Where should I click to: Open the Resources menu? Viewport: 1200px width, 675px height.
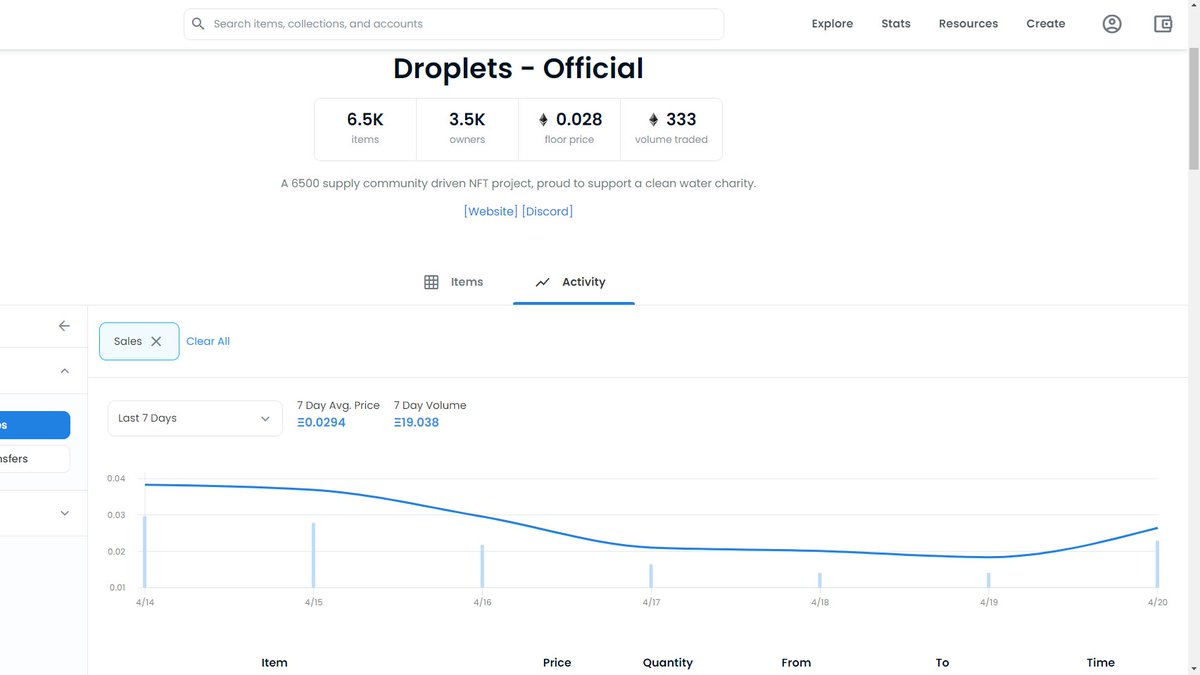coord(968,24)
